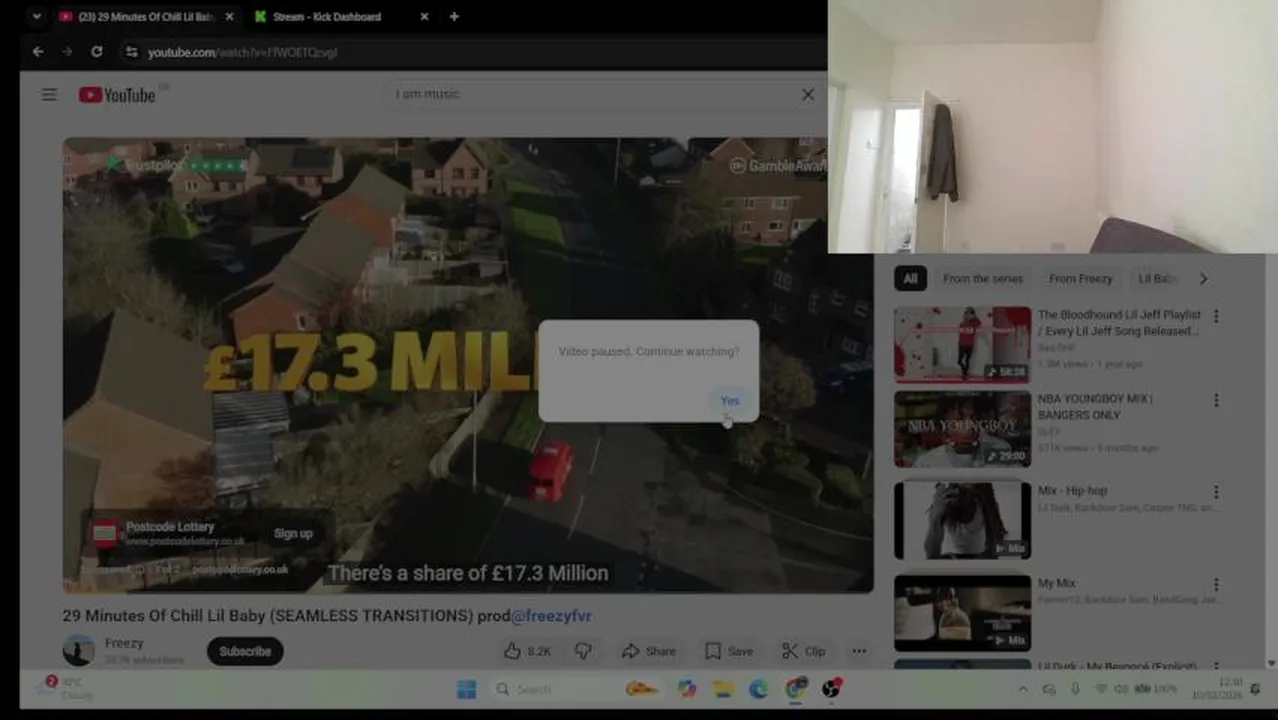The height and width of the screenshot is (720, 1278).
Task: Open the OBS icon on the taskbar
Action: [831, 688]
